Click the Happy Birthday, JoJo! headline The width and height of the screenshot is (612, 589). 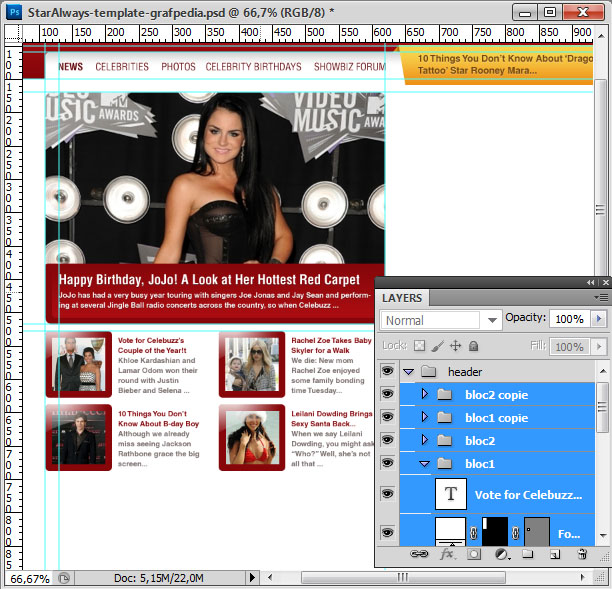(209, 279)
